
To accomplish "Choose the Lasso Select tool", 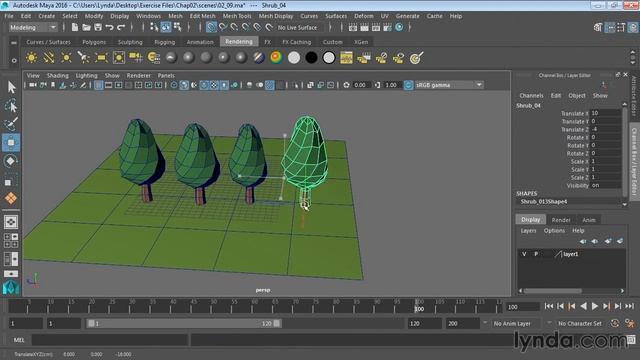I will (x=11, y=106).
